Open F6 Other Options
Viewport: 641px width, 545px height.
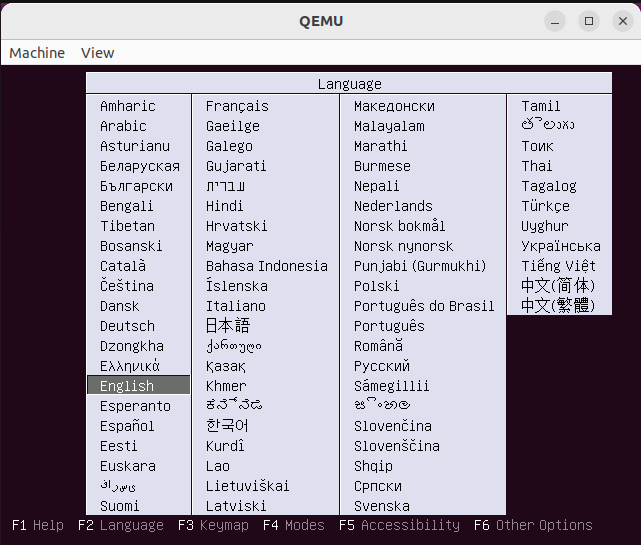pyautogui.click(x=533, y=525)
